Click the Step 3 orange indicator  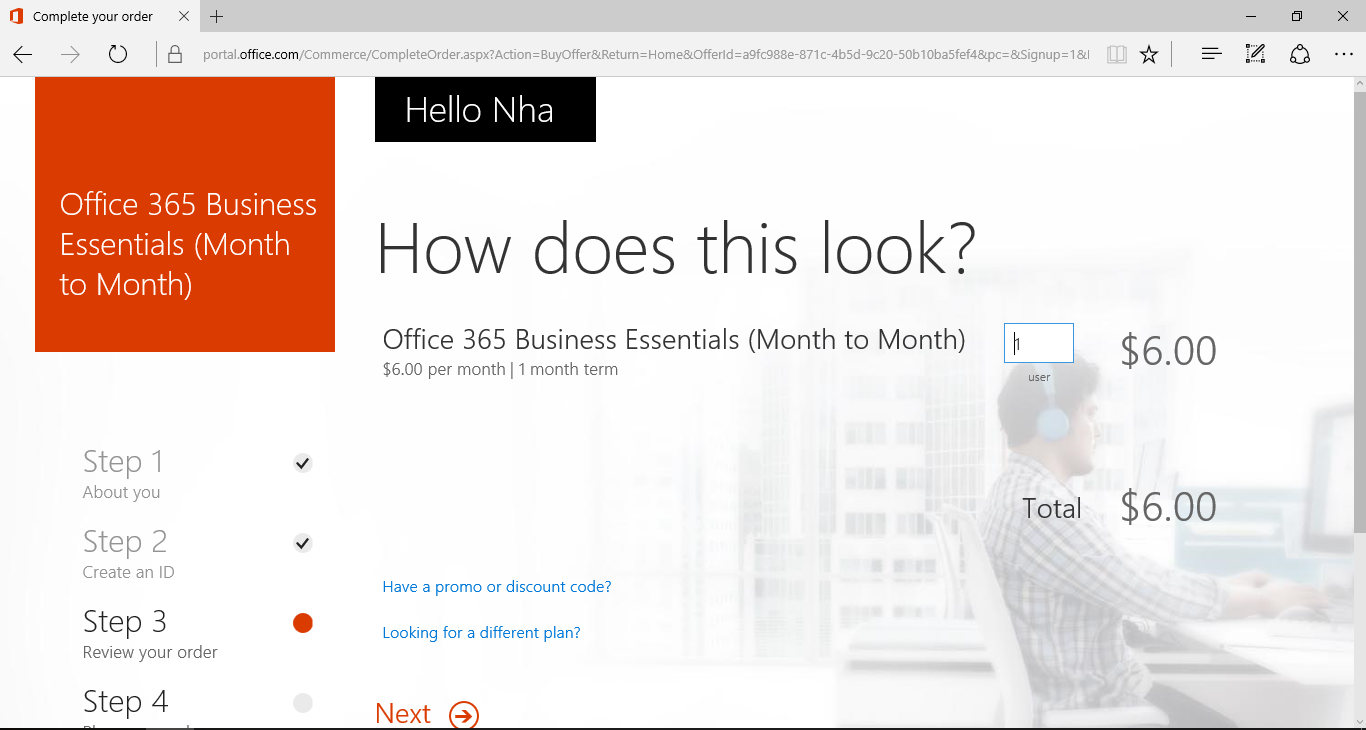pos(303,623)
